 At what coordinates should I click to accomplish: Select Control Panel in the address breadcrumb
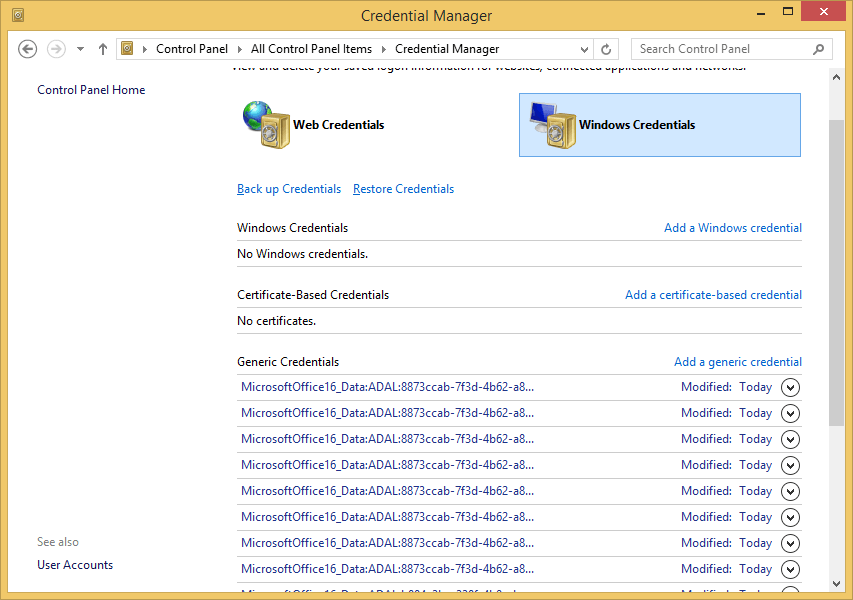click(192, 49)
